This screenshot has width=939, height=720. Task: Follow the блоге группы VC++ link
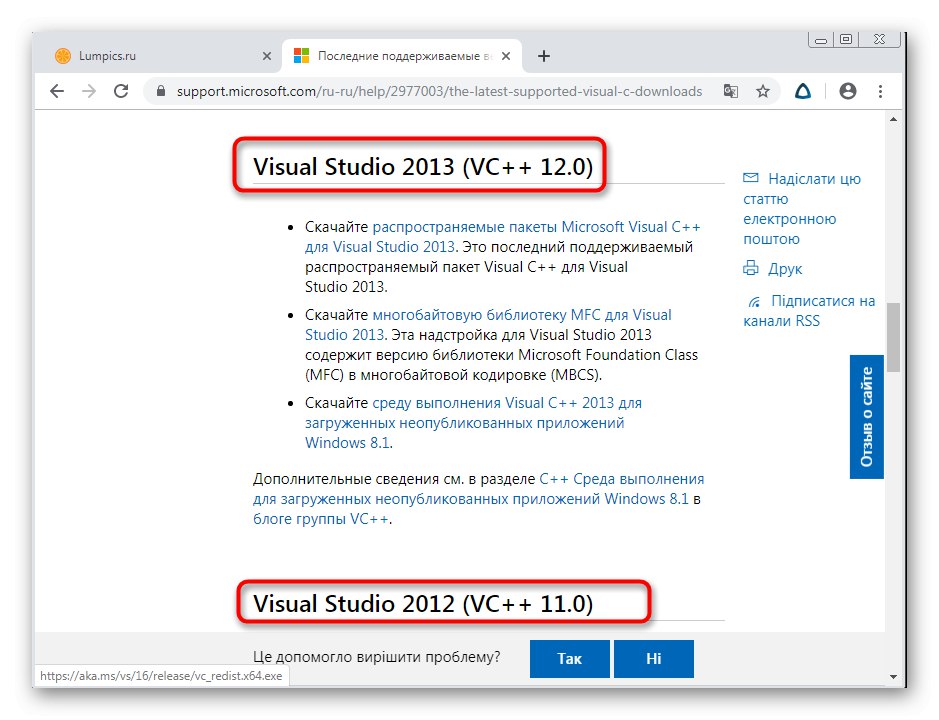click(x=321, y=519)
